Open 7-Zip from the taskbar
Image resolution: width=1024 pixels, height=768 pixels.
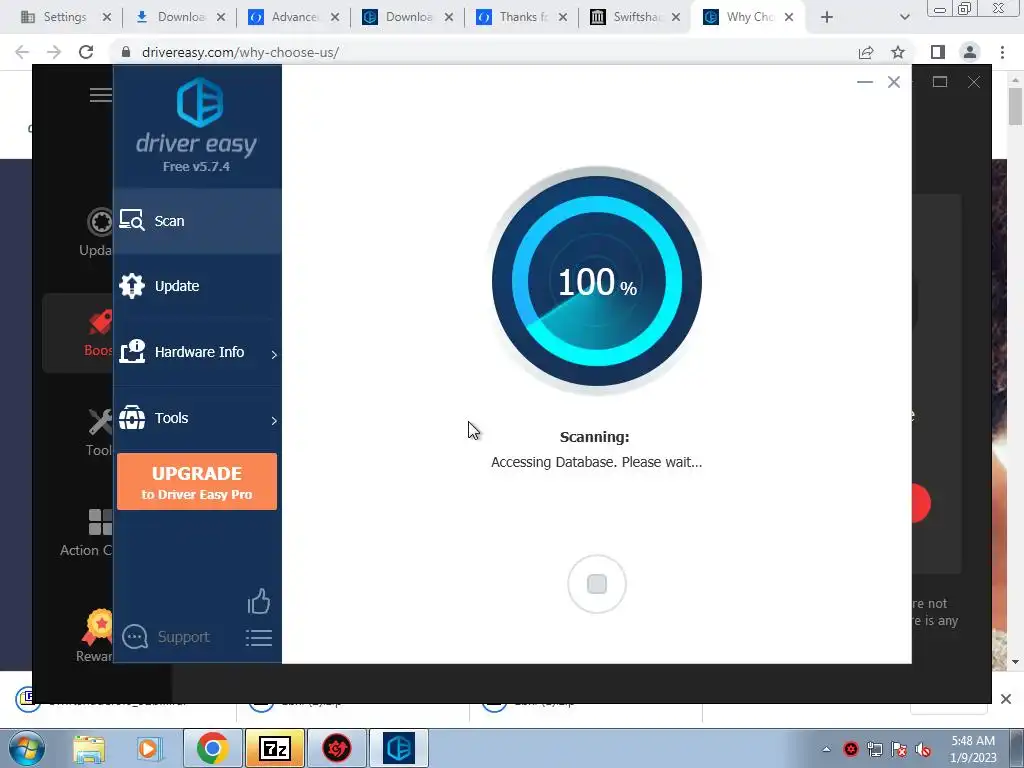274,748
